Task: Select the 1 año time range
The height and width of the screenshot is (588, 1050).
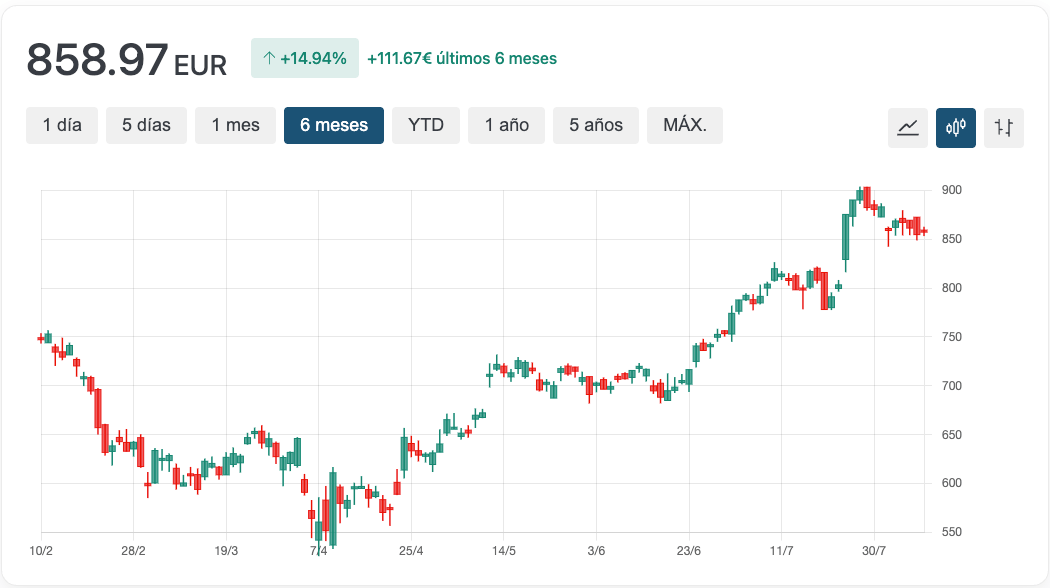Action: pyautogui.click(x=506, y=125)
